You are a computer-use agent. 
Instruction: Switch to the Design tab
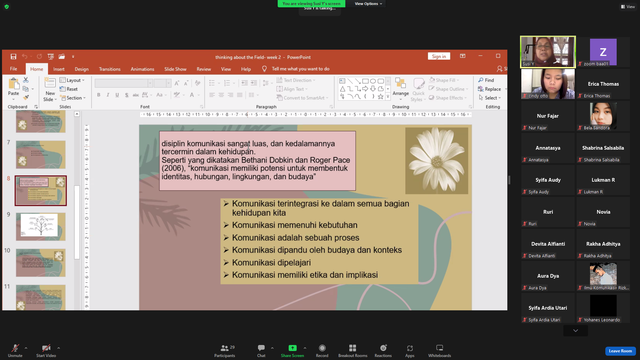(x=81, y=69)
